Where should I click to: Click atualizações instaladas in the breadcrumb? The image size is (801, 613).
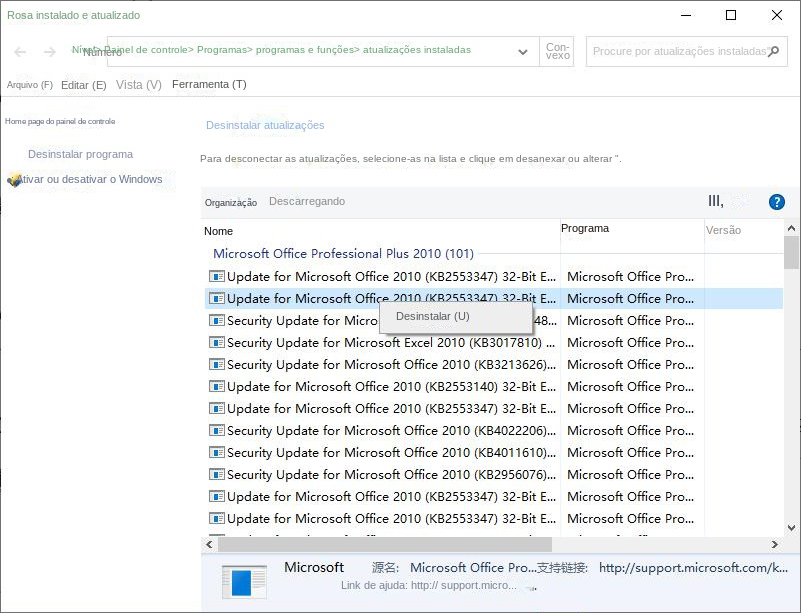click(417, 50)
